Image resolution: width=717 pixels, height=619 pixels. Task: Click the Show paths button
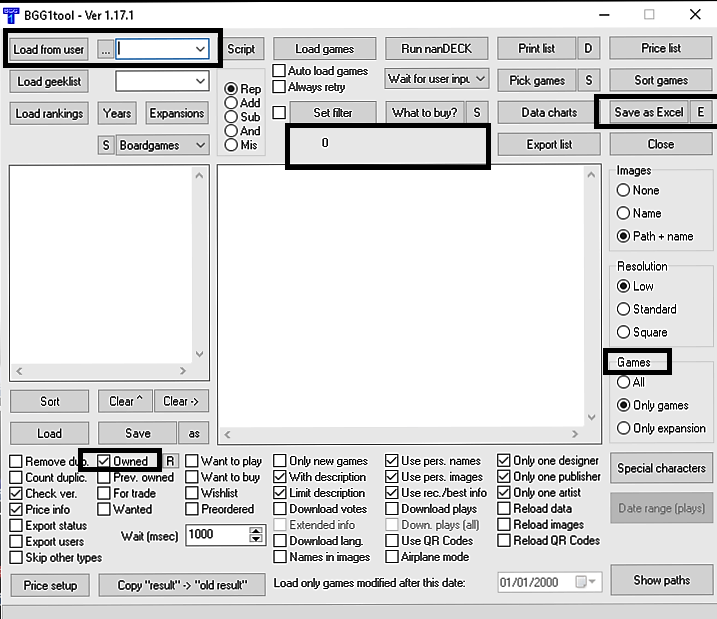click(661, 580)
